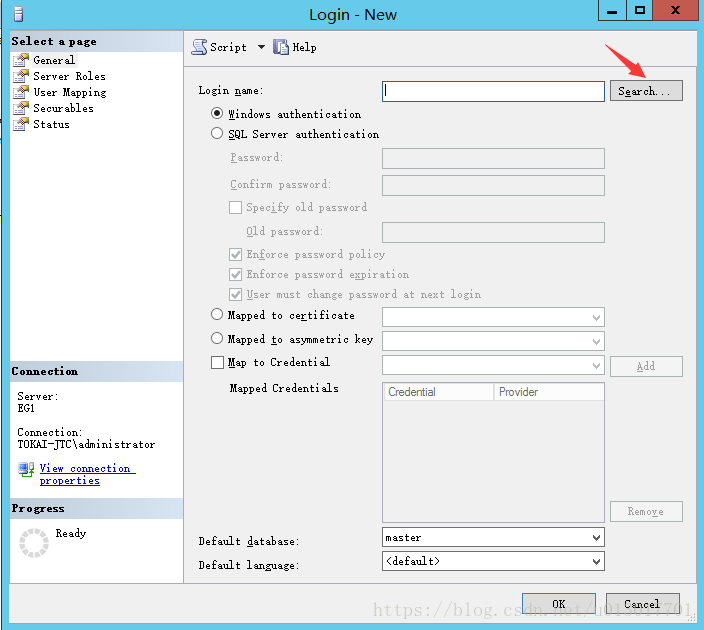Click the Status page icon
The image size is (704, 630).
coord(21,124)
